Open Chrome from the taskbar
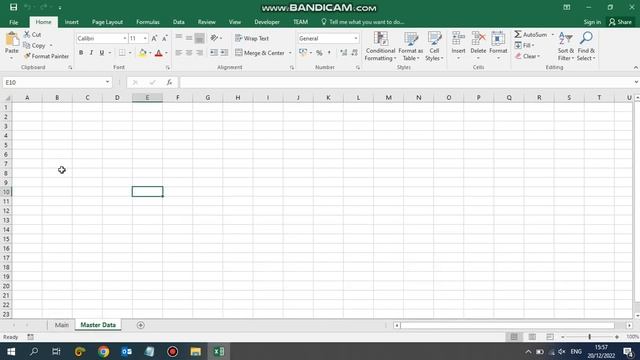Viewport: 640px width, 360px height. click(103, 351)
